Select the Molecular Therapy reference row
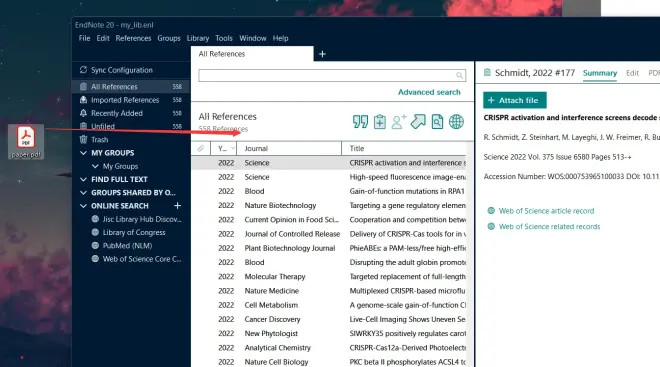The image size is (660, 367). pyautogui.click(x=329, y=277)
